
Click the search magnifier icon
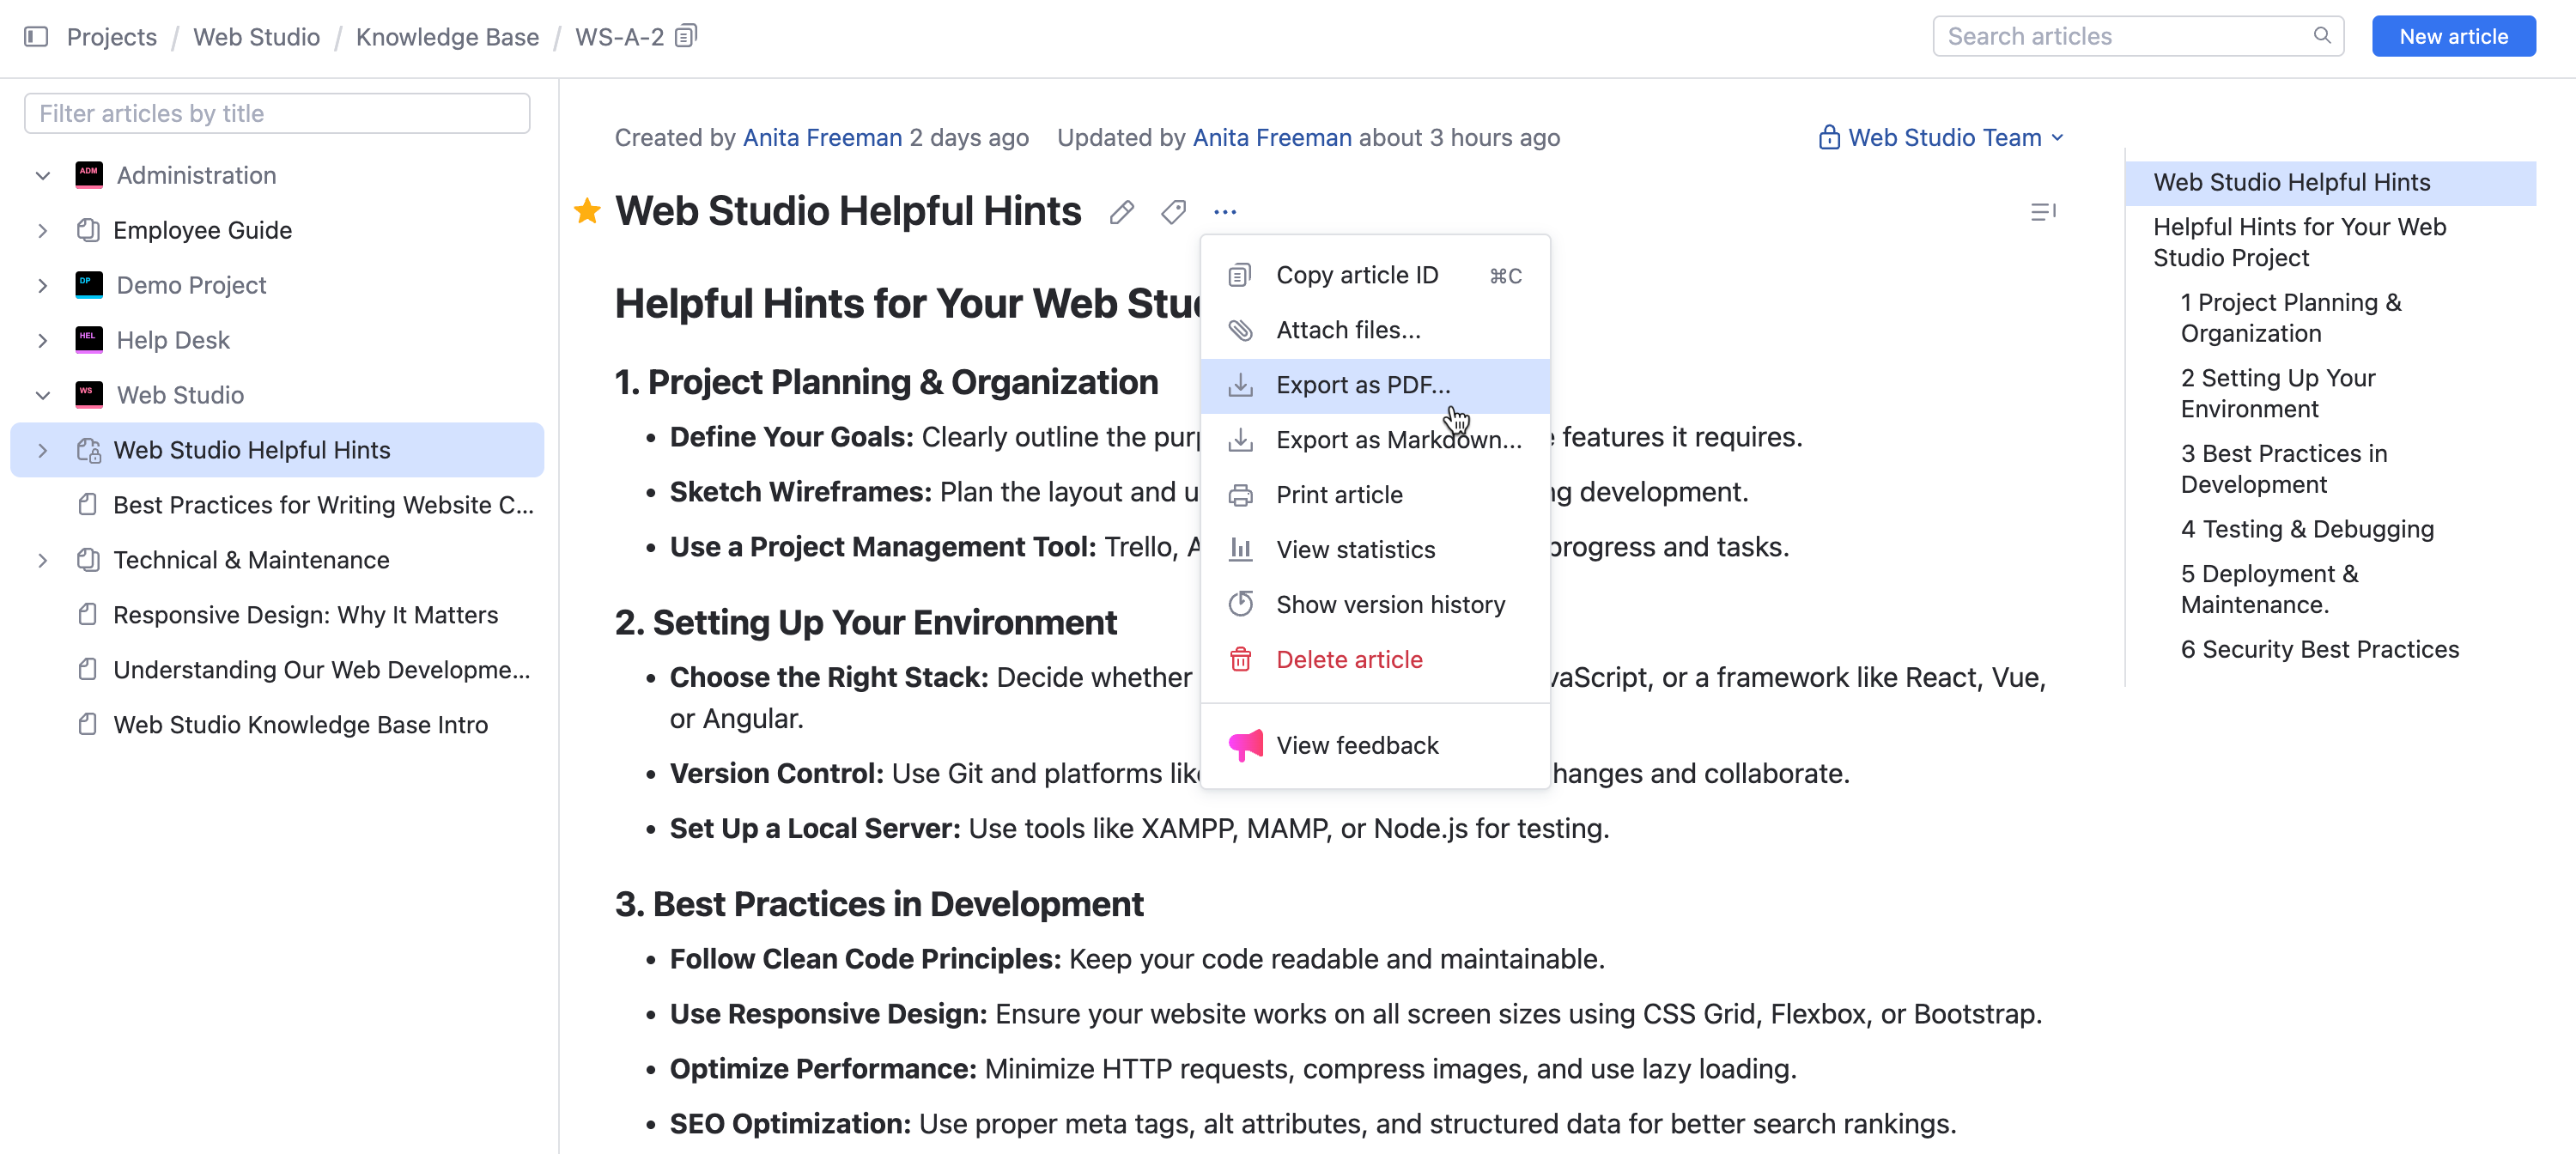[x=2322, y=35]
